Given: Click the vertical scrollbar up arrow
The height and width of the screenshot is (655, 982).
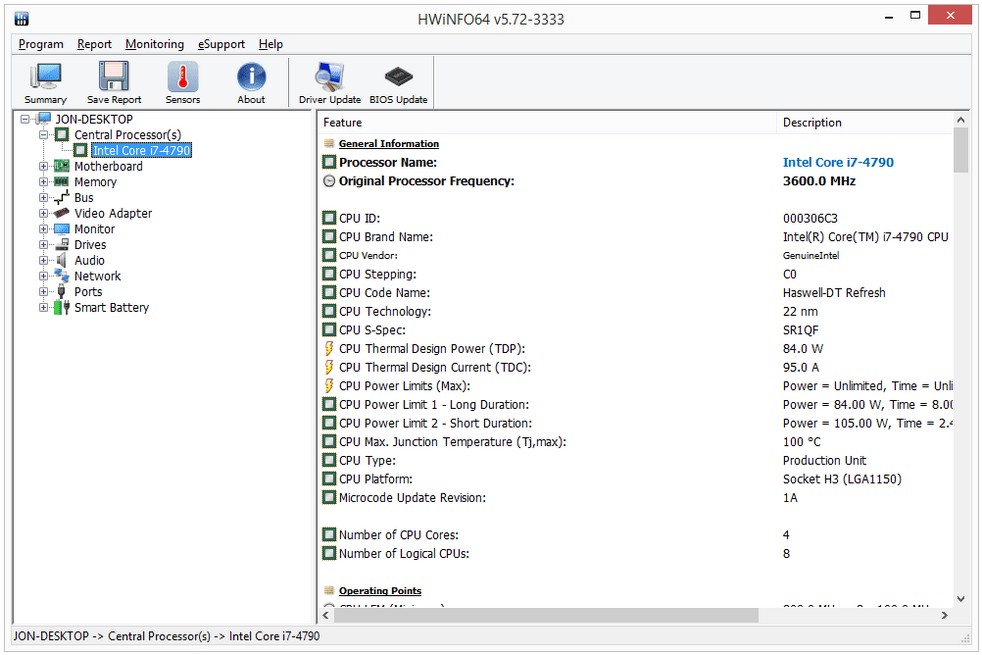Looking at the screenshot, I should coord(961,119).
